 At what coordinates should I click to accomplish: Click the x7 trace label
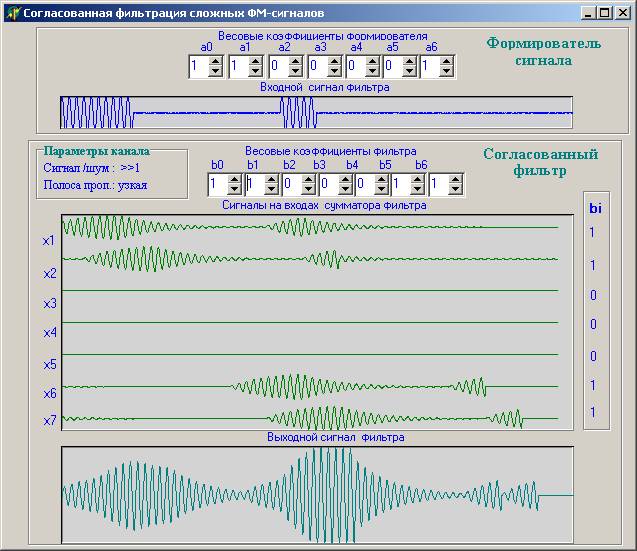50,420
